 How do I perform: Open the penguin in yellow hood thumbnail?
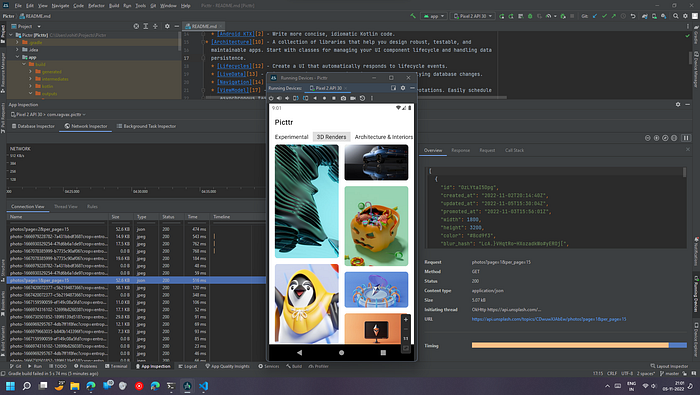(x=307, y=304)
